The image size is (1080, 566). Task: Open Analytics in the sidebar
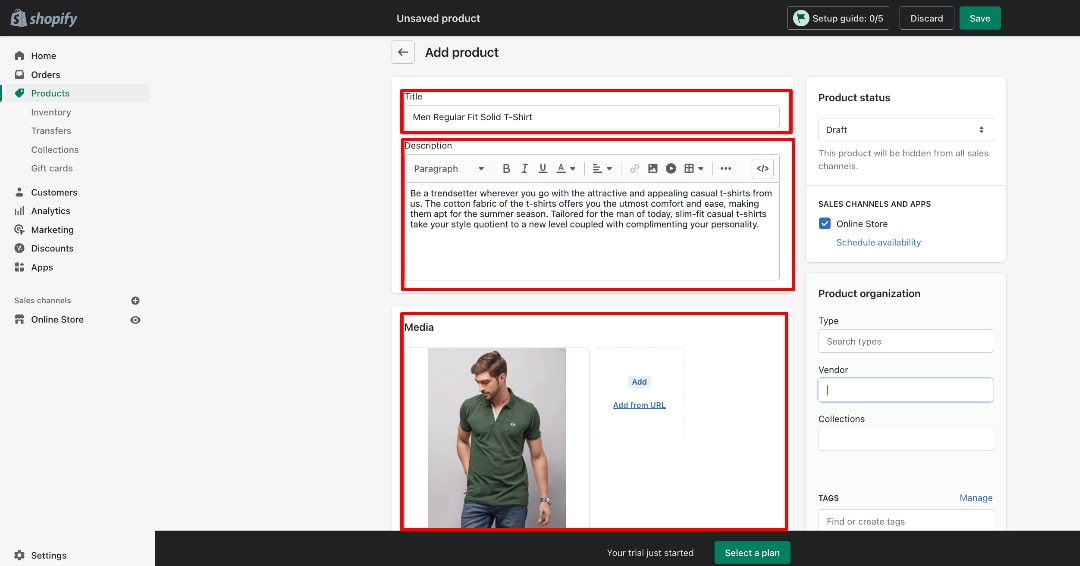(x=50, y=211)
